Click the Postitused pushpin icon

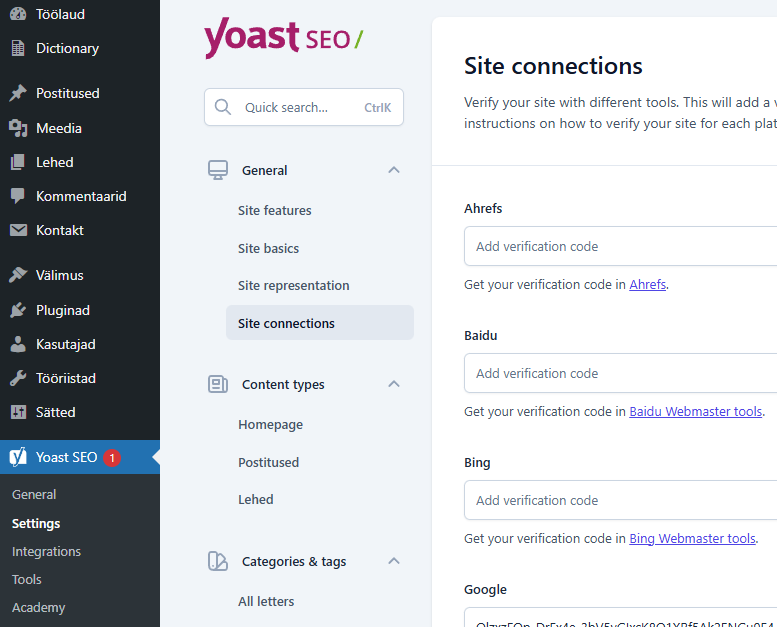[18, 93]
